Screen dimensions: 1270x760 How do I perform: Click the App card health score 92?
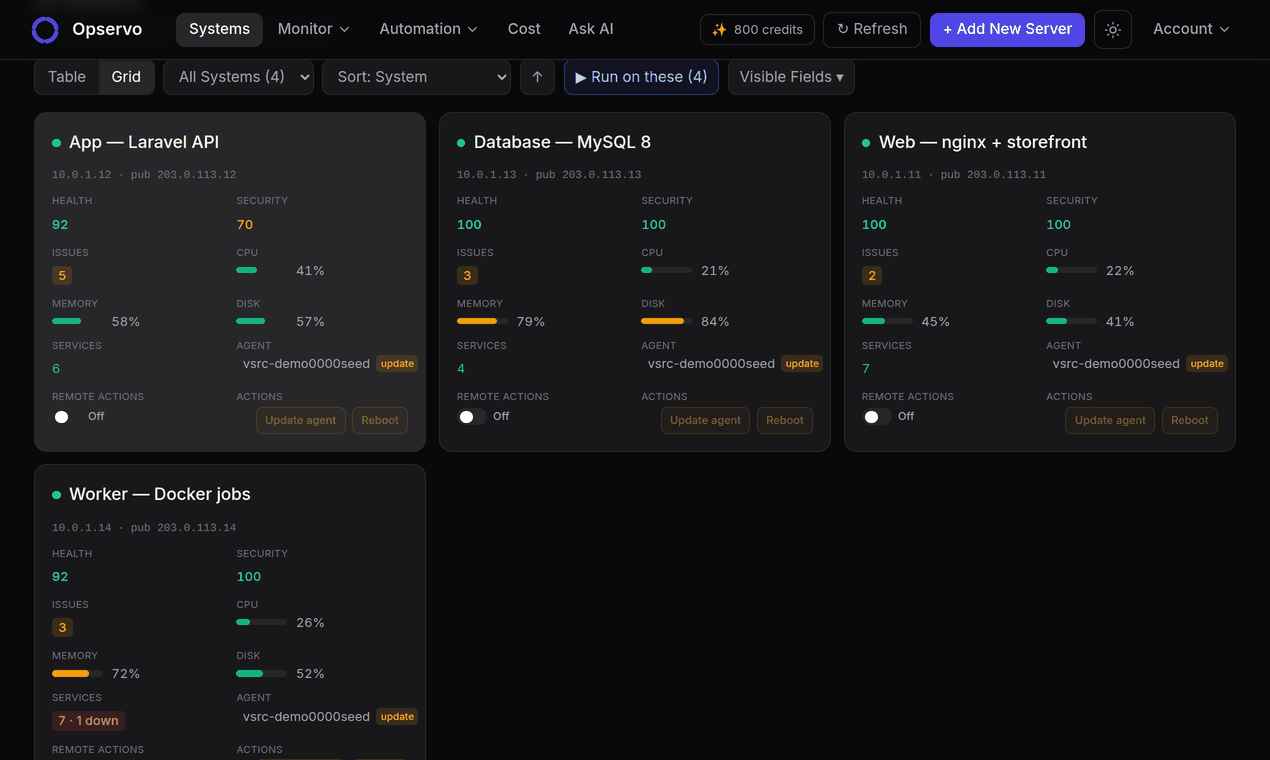click(x=60, y=225)
